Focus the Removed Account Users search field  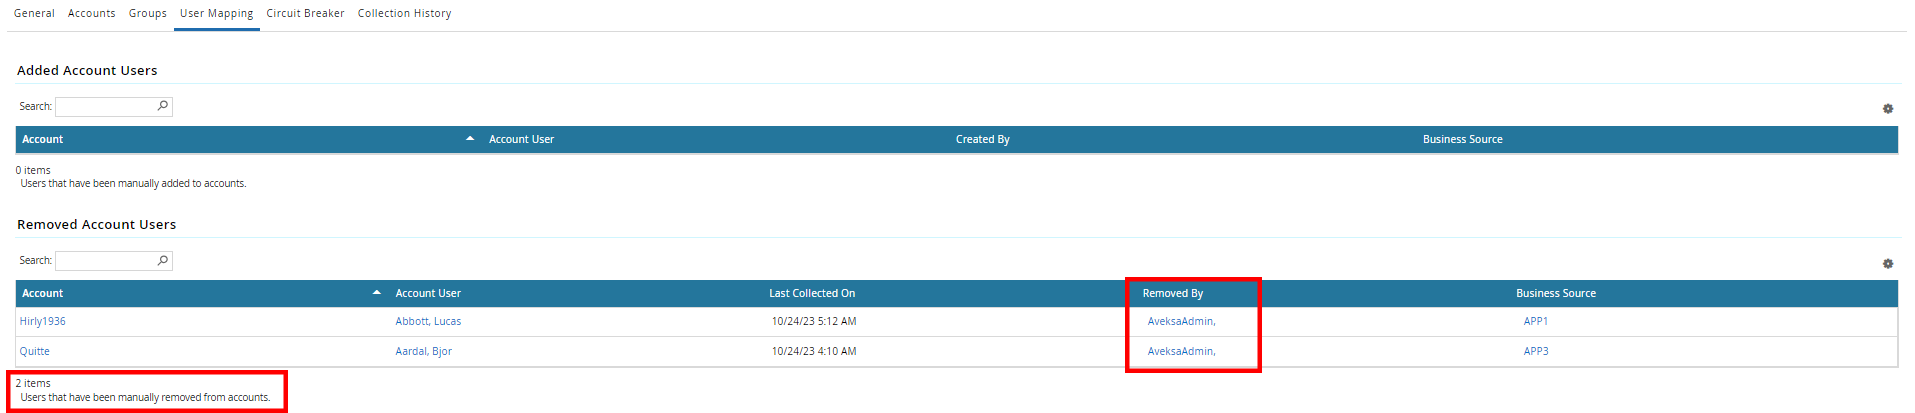105,261
